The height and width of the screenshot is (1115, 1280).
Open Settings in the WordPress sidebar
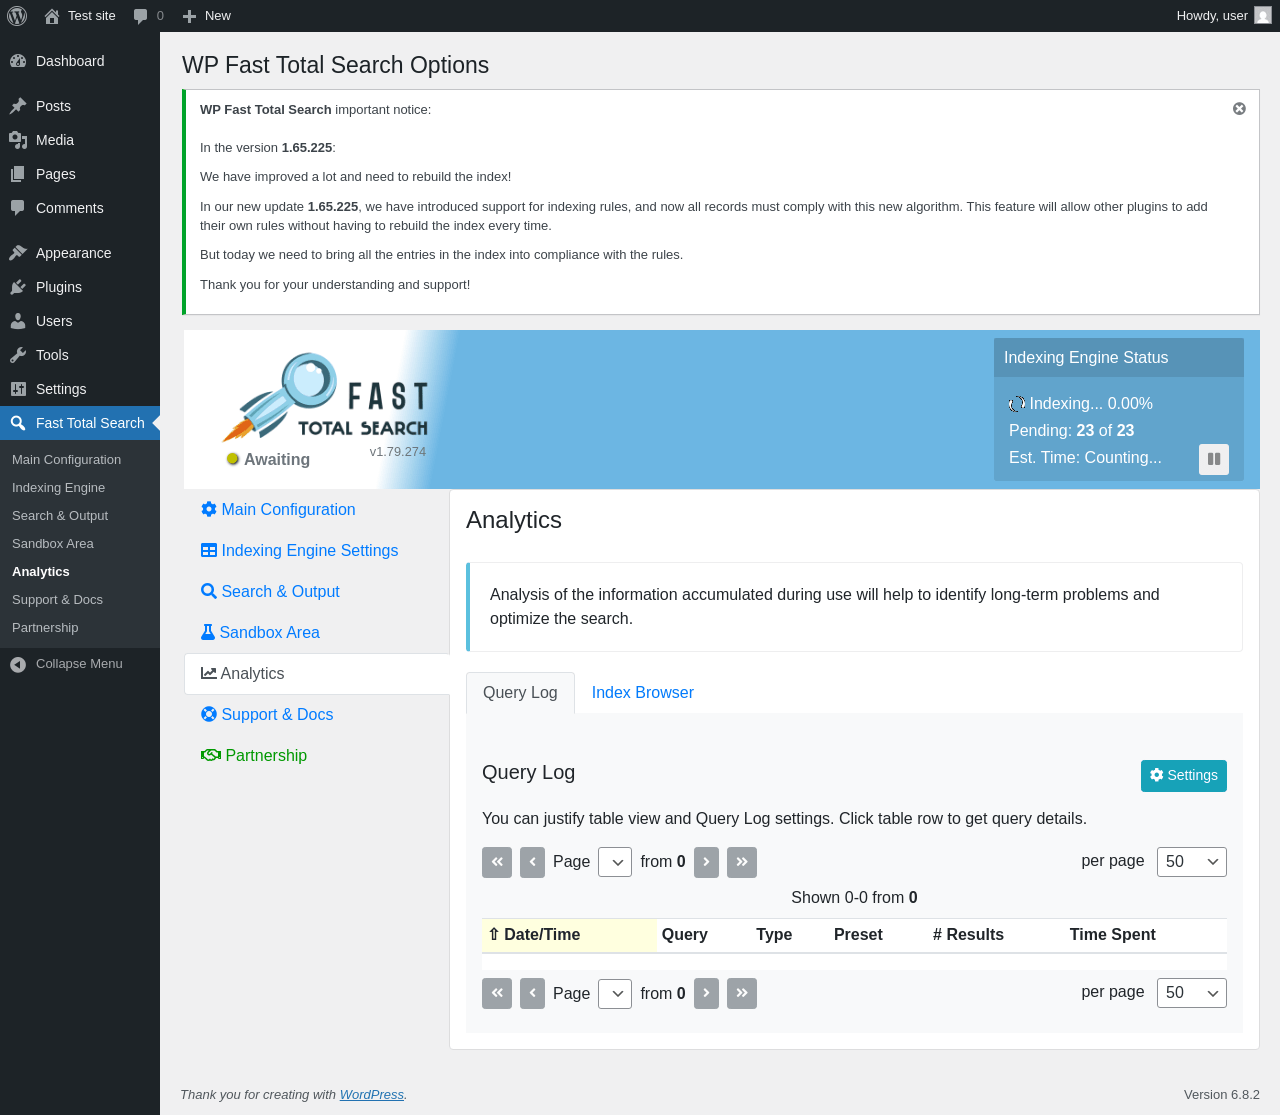pyautogui.click(x=80, y=389)
